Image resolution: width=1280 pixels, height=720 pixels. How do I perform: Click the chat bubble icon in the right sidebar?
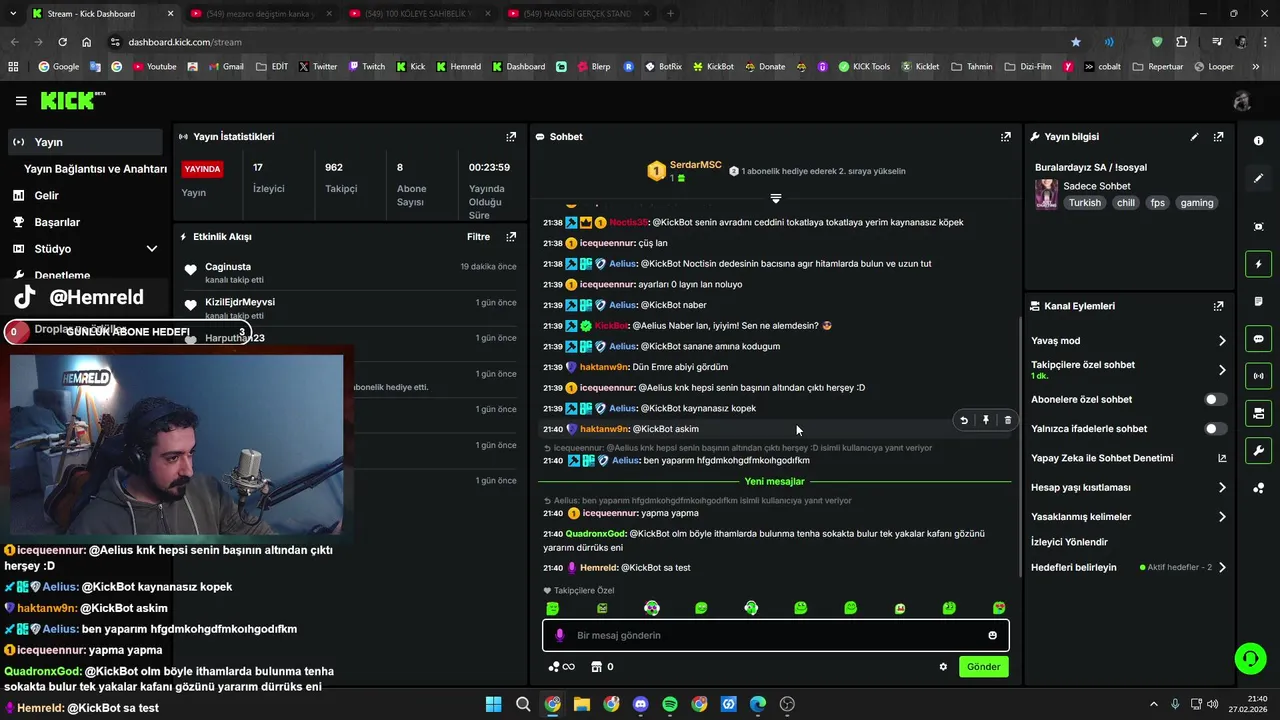tap(1258, 339)
